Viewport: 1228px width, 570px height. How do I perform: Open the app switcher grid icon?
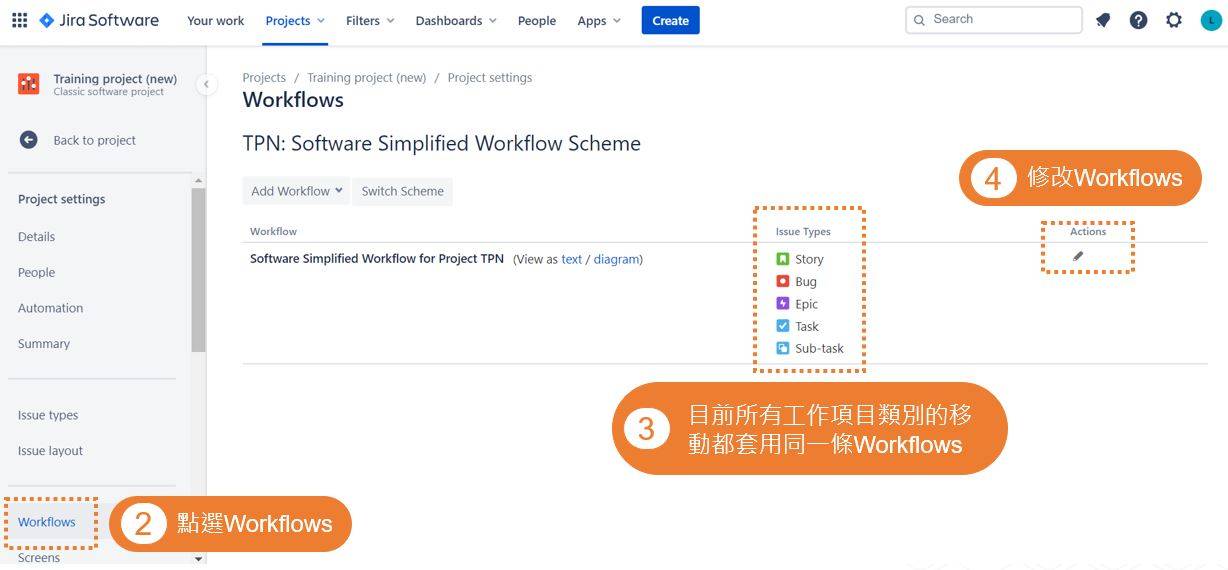pyautogui.click(x=19, y=20)
